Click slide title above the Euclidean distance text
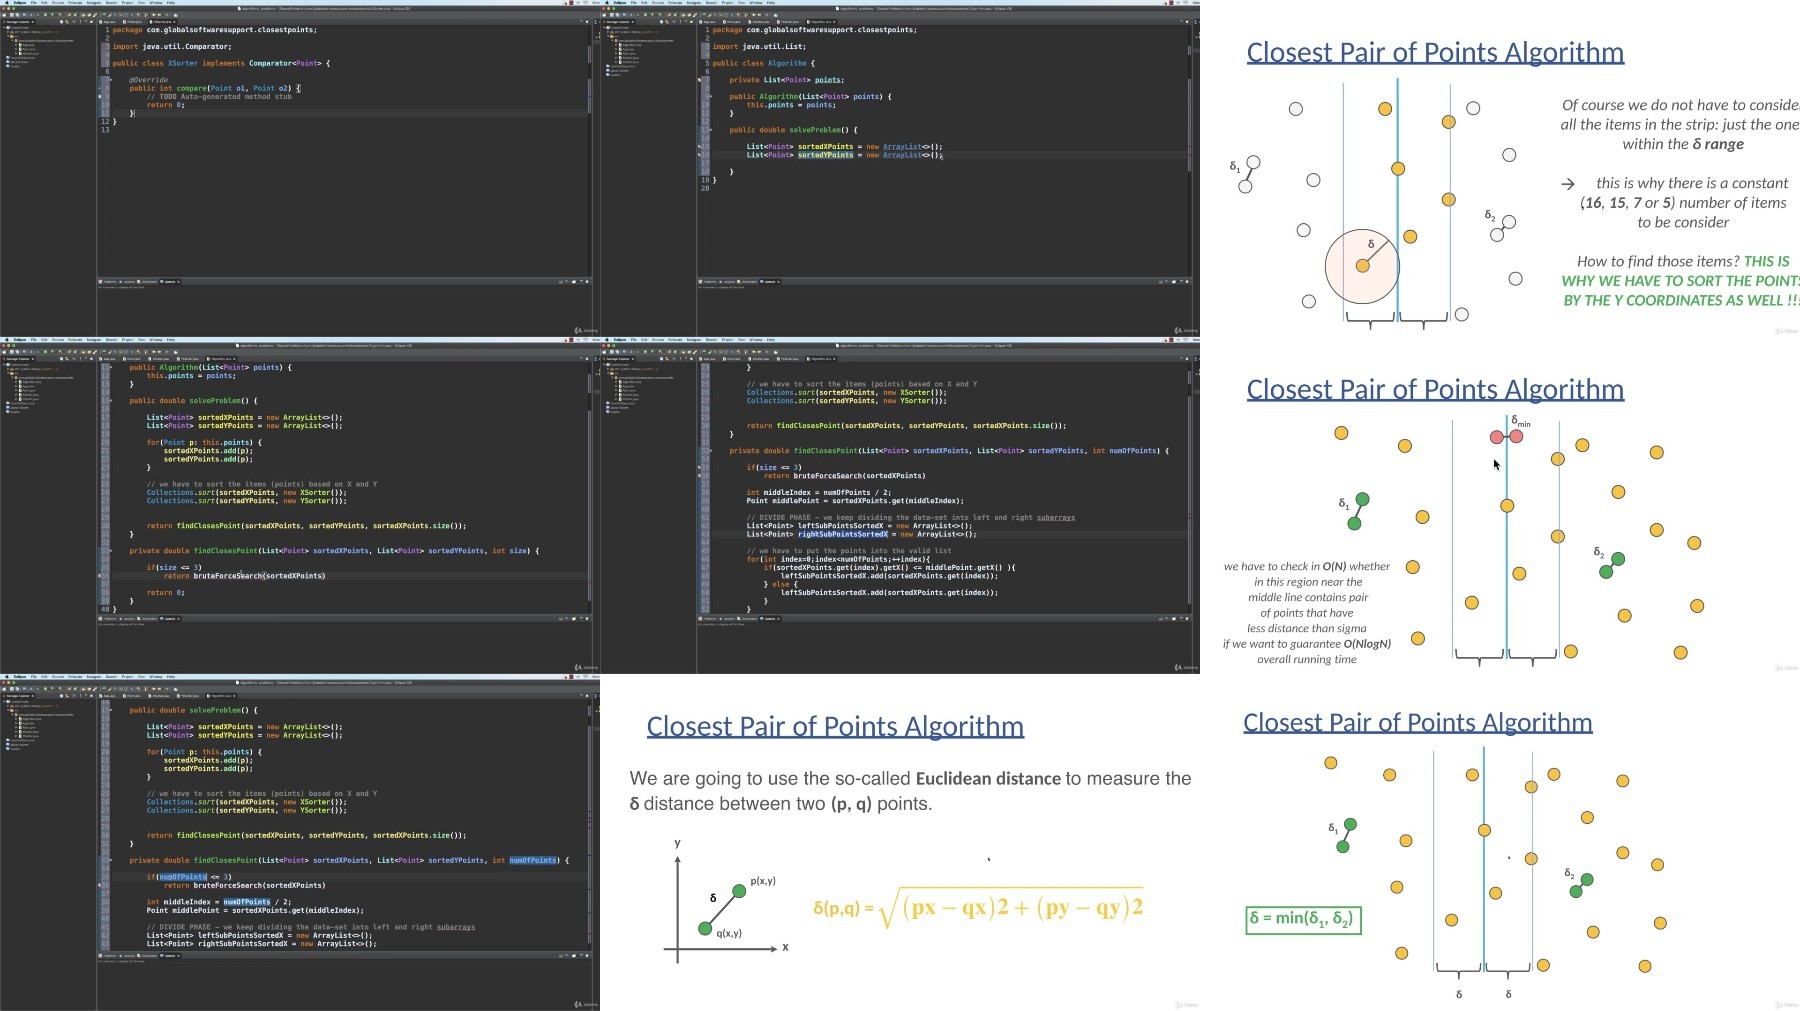 pyautogui.click(x=835, y=726)
